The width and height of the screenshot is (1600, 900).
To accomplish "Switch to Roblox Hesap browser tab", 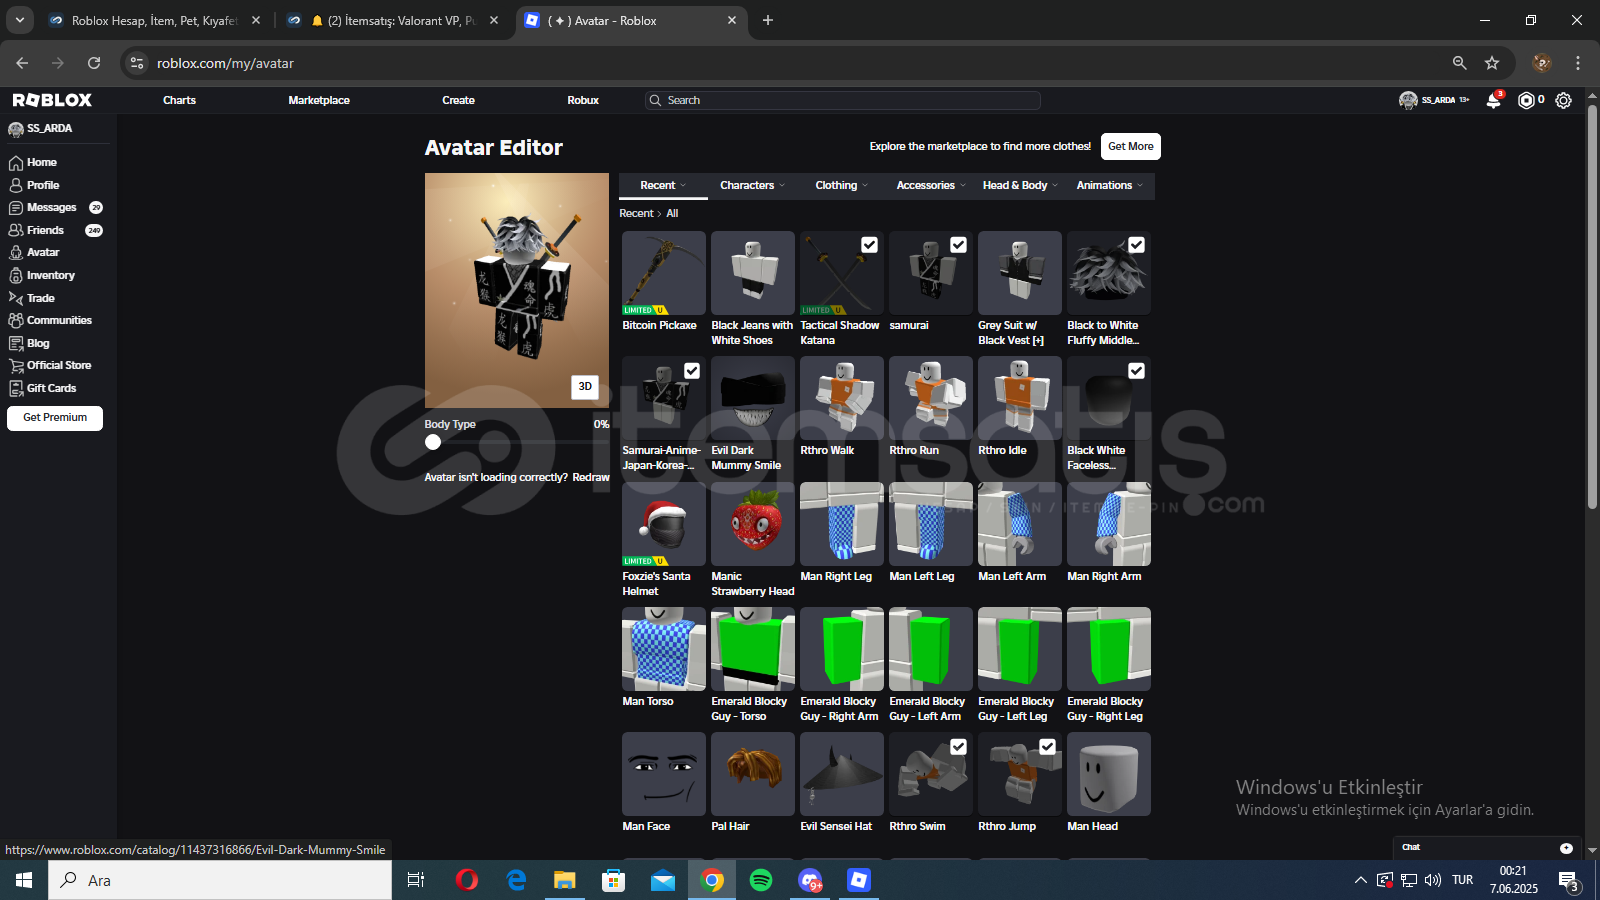I will [155, 20].
